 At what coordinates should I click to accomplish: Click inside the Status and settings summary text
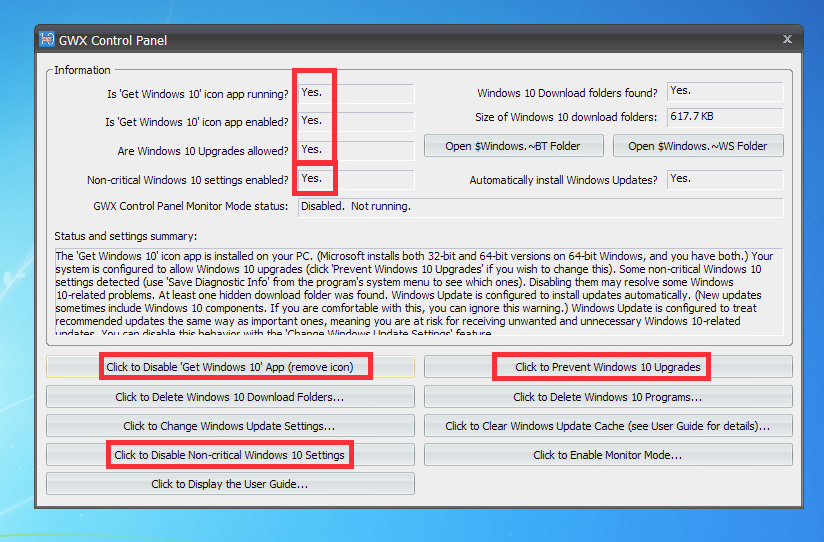click(x=419, y=292)
